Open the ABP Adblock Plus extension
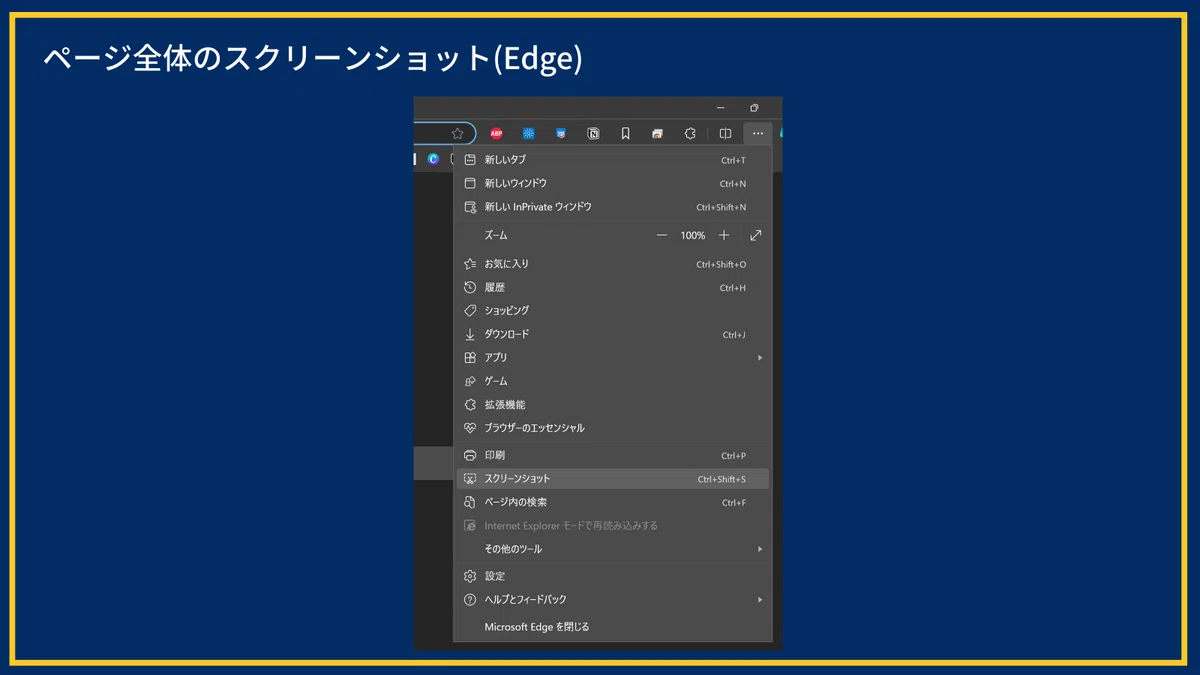 (496, 133)
